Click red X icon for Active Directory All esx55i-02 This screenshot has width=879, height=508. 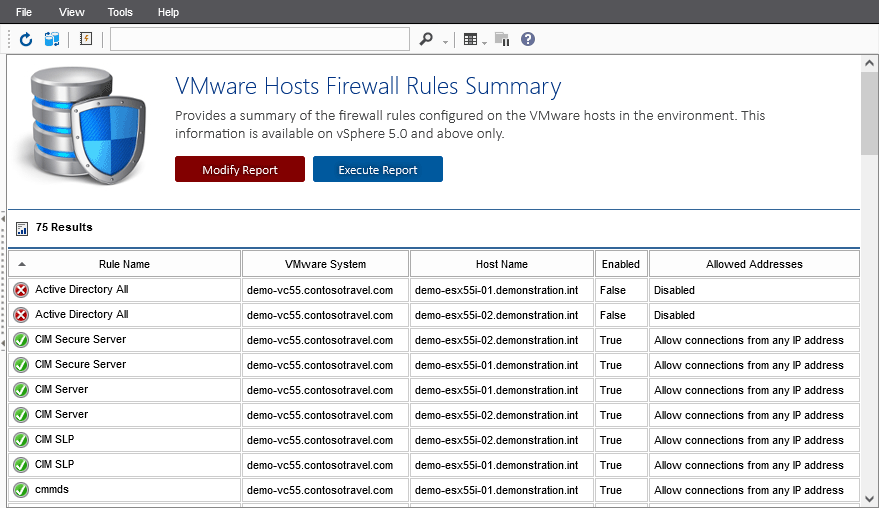click(x=21, y=315)
